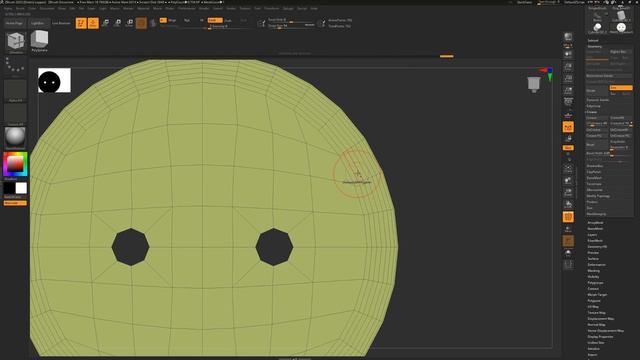Viewport: 640px width, 360px height.
Task: Expand the Subtool section
Action: coord(593,40)
